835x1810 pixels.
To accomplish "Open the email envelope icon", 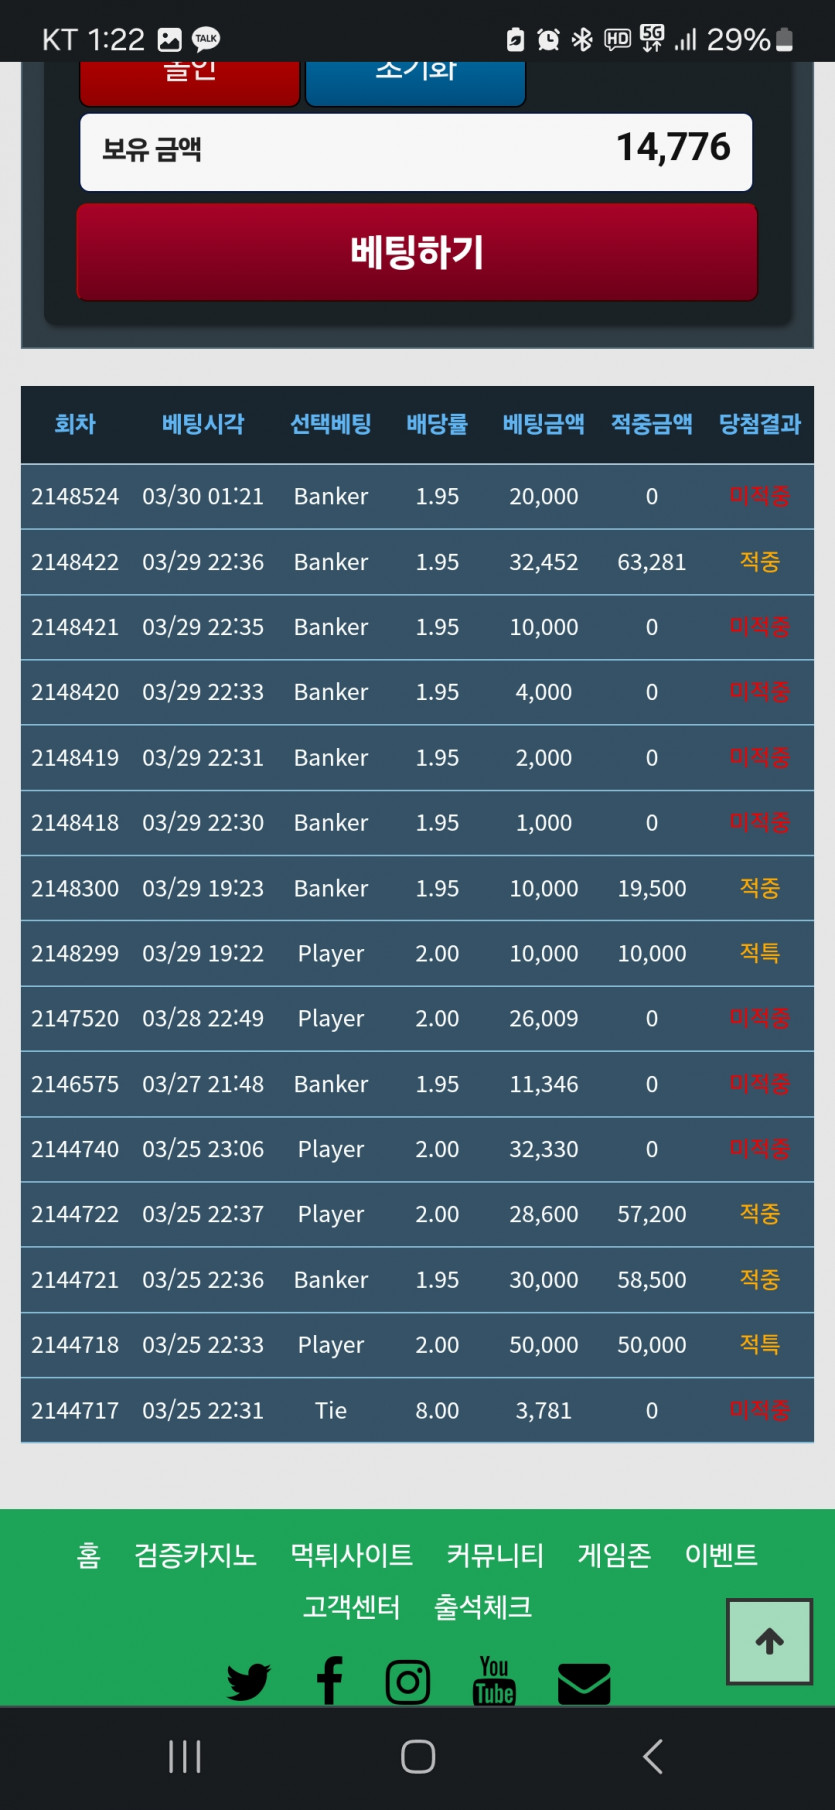I will (x=584, y=1683).
